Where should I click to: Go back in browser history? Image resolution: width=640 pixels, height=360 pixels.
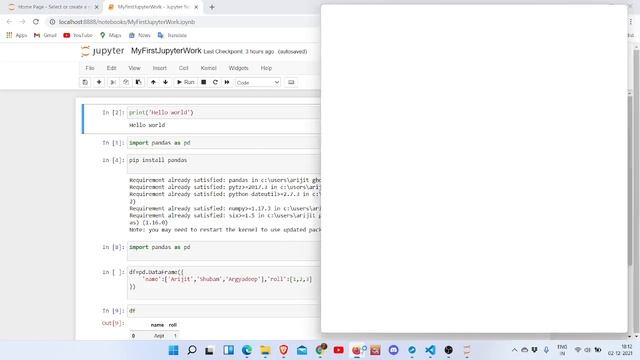9,22
